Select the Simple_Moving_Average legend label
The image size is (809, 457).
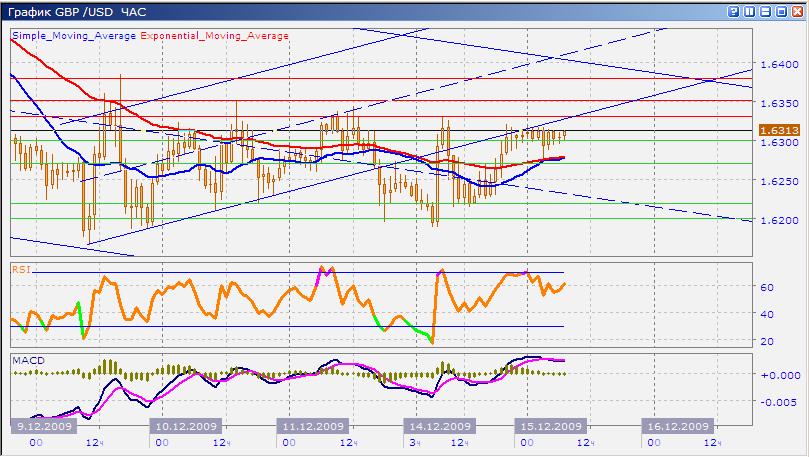pyautogui.click(x=74, y=35)
